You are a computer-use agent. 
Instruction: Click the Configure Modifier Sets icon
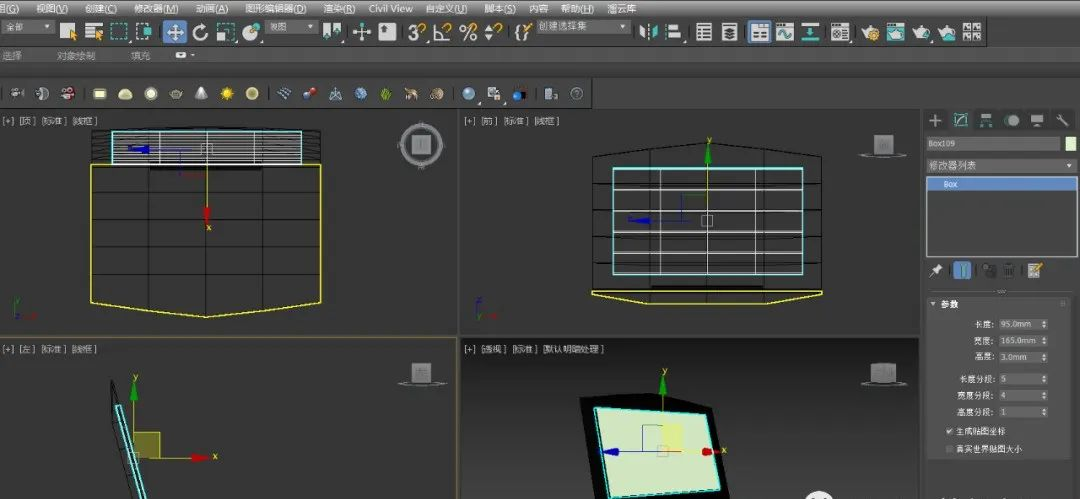(1033, 271)
